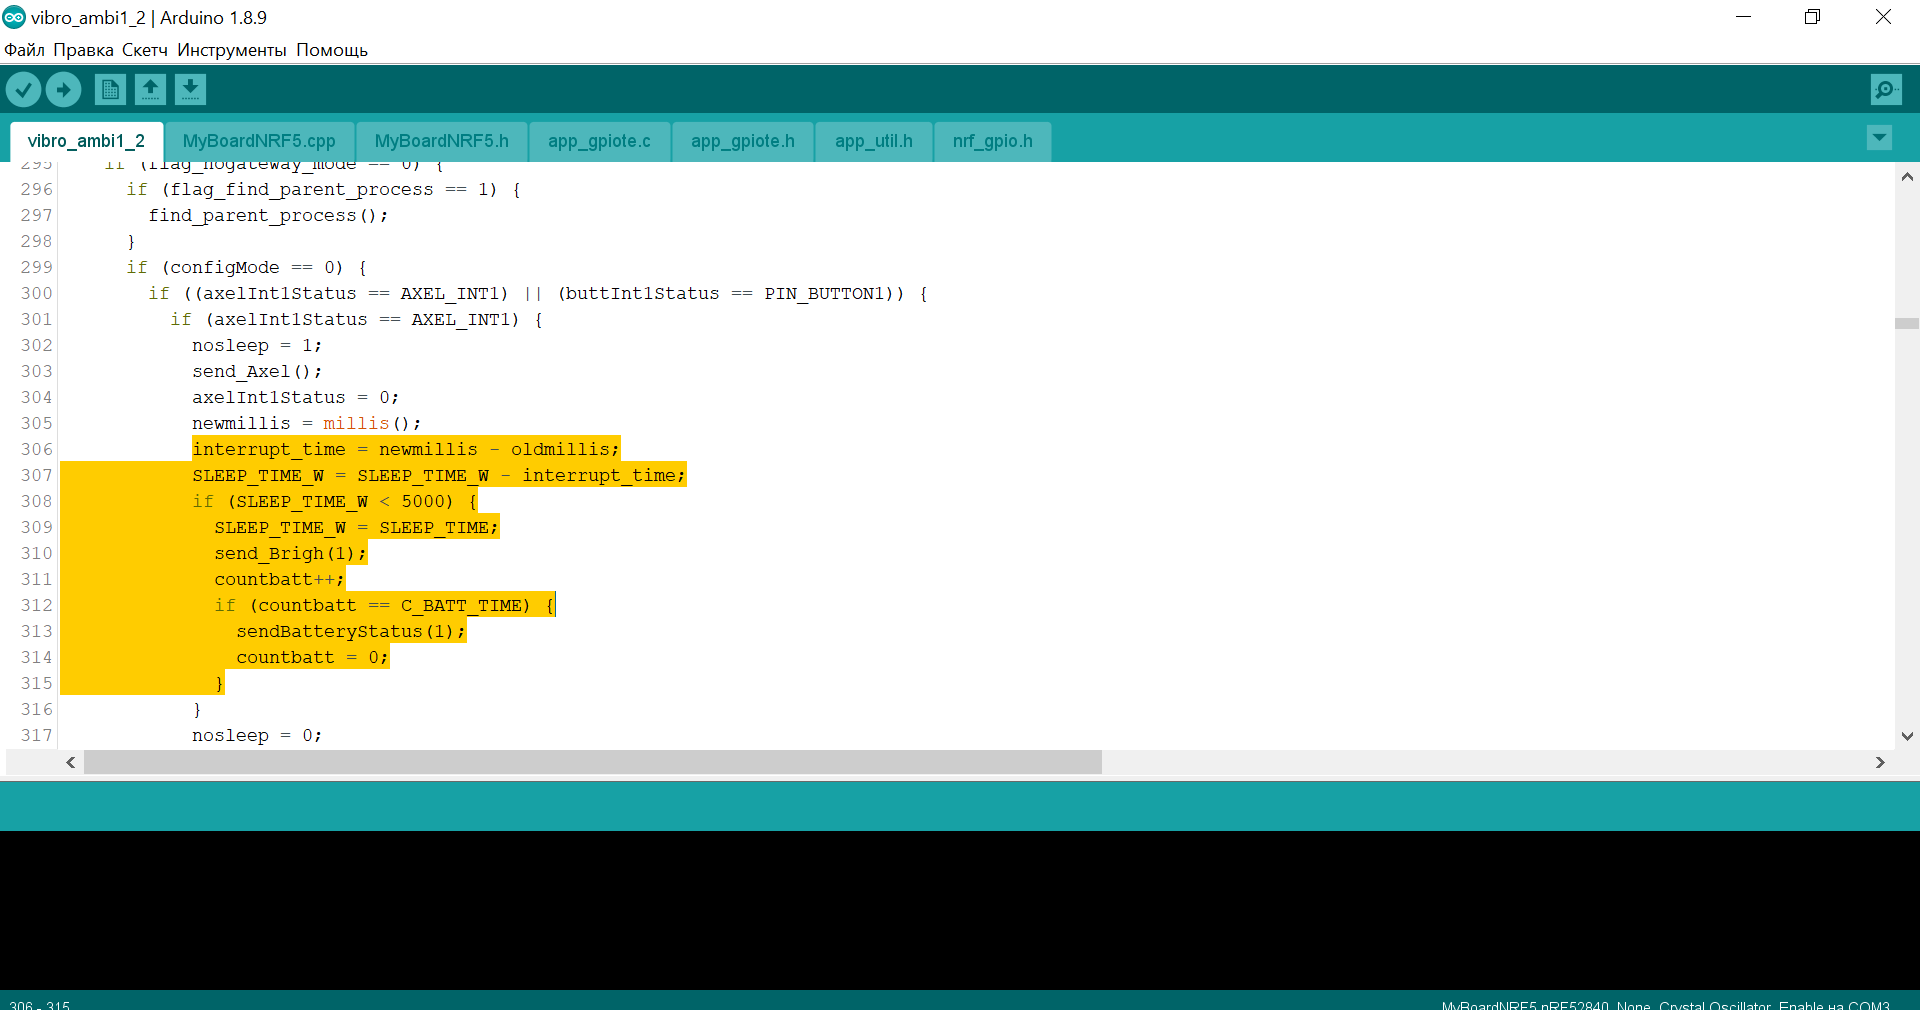This screenshot has height=1010, width=1920.
Task: Create a new sketch with New icon
Action: pos(110,90)
